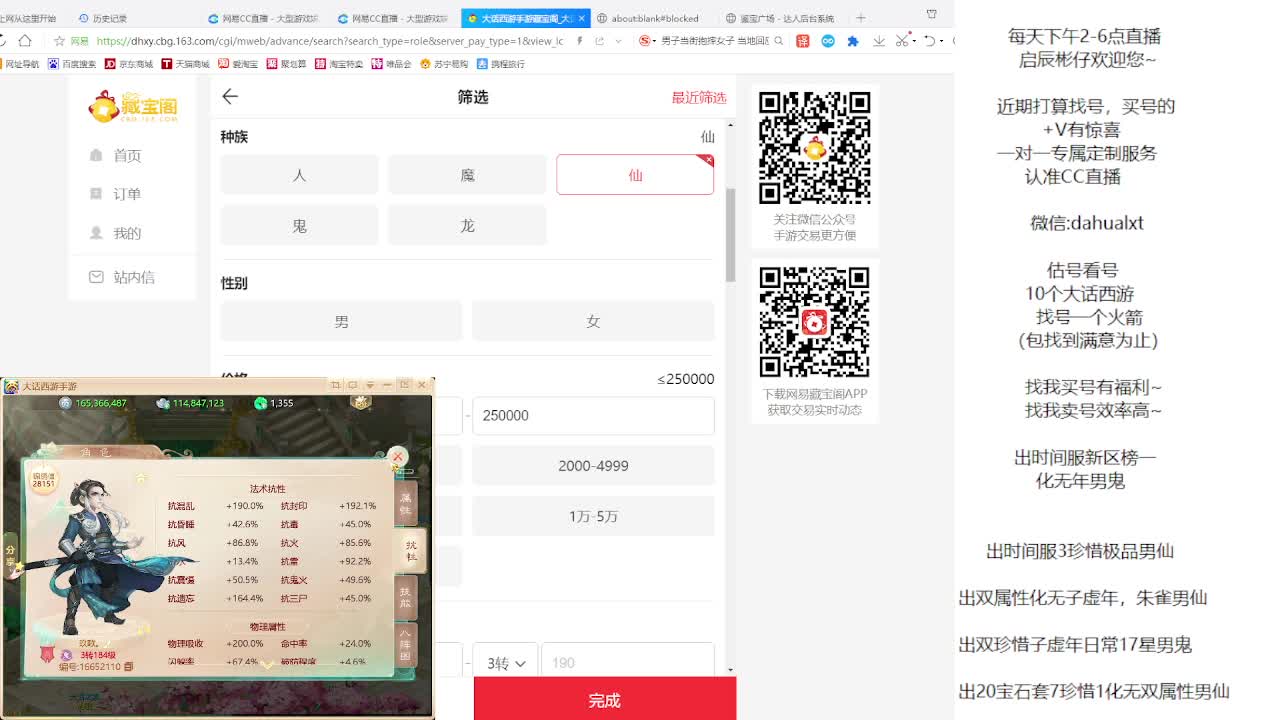
Task: Select the 鬼 race option
Action: pyautogui.click(x=299, y=226)
